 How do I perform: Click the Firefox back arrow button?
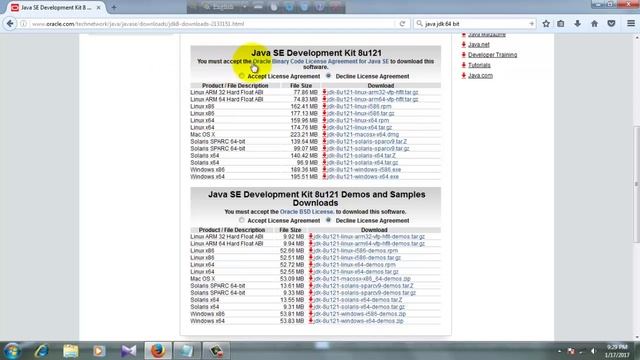tap(10, 24)
